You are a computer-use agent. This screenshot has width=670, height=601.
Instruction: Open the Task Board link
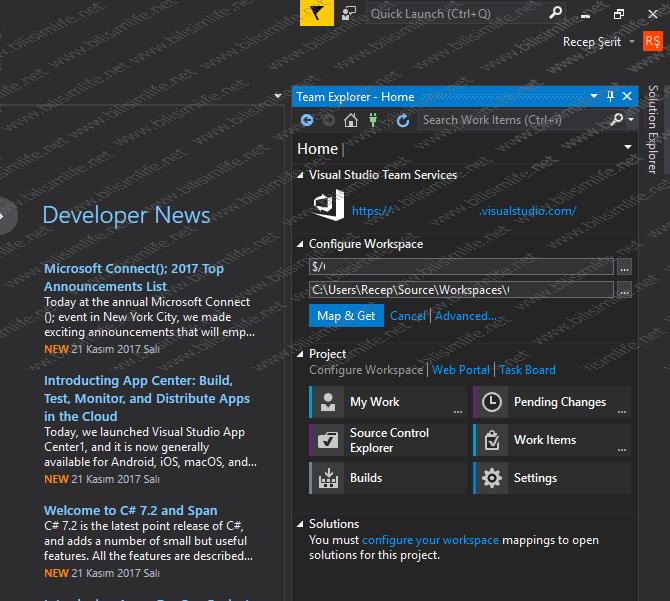pos(527,370)
